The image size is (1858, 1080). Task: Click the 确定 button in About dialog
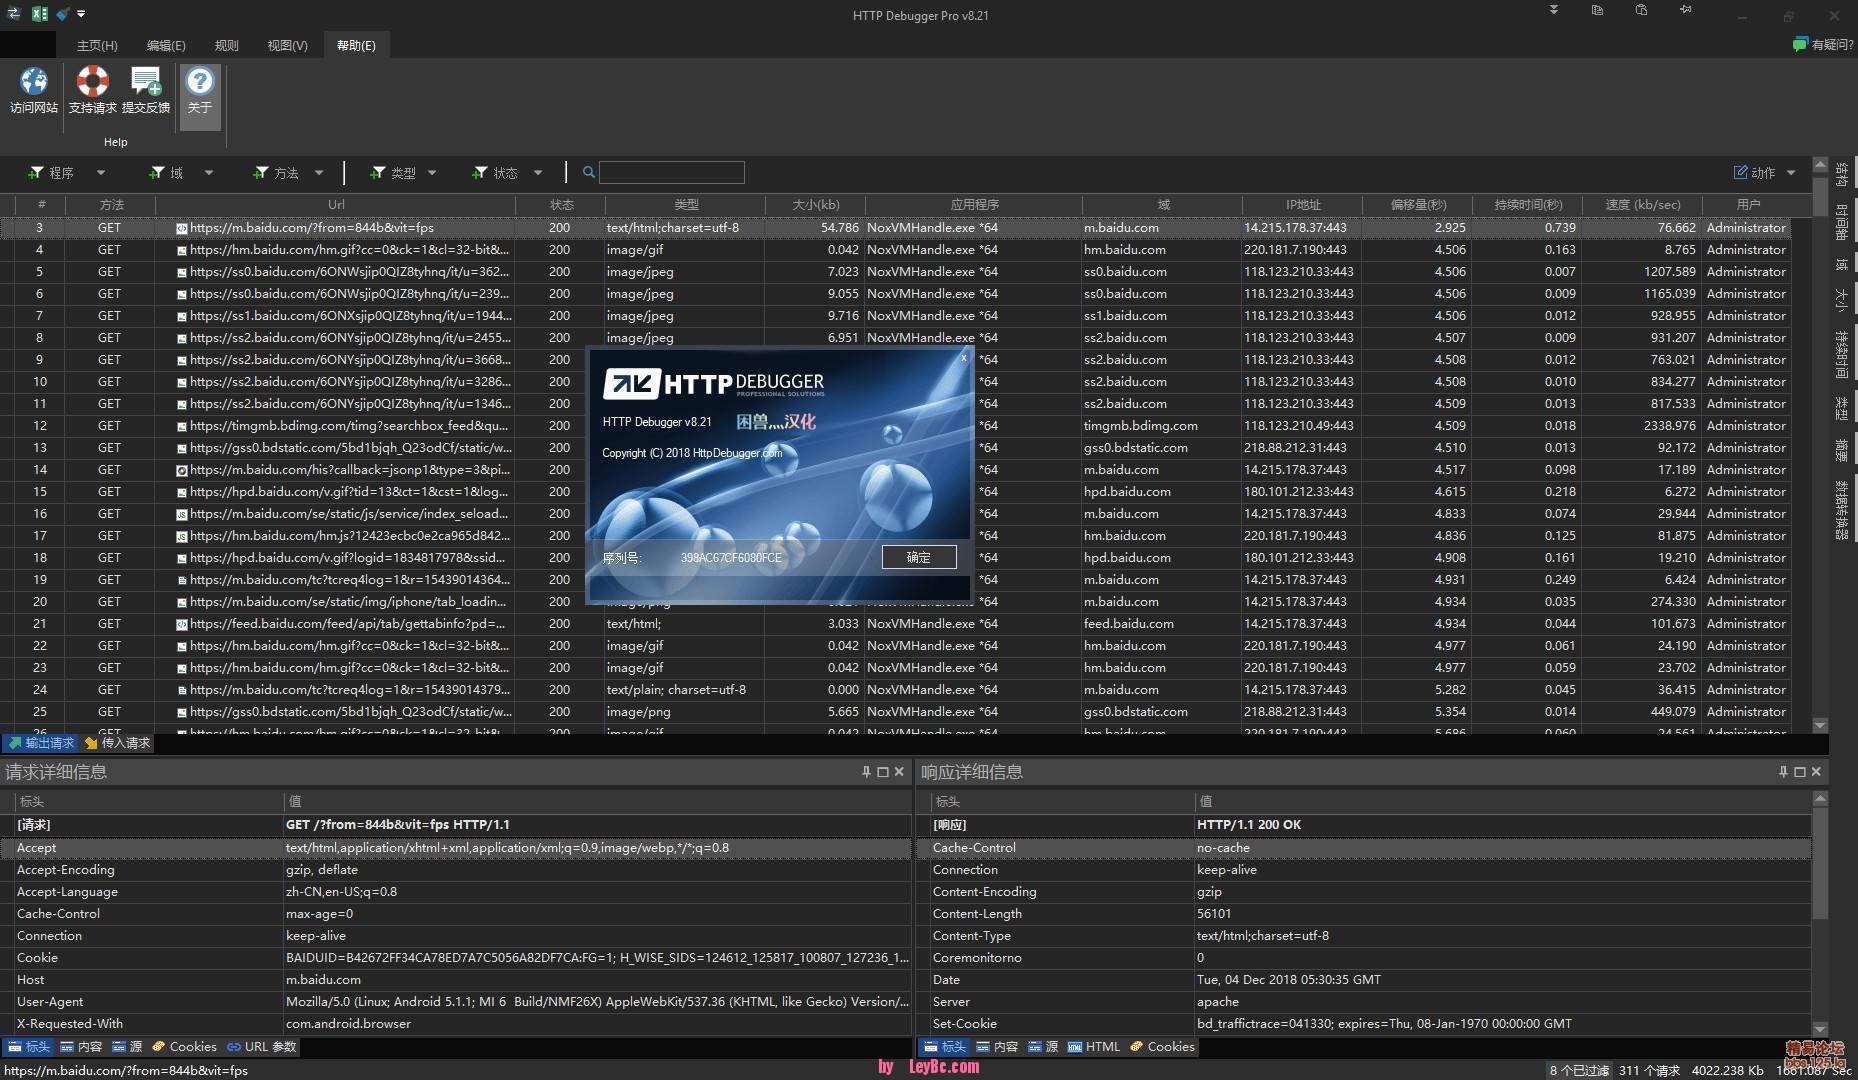[919, 557]
